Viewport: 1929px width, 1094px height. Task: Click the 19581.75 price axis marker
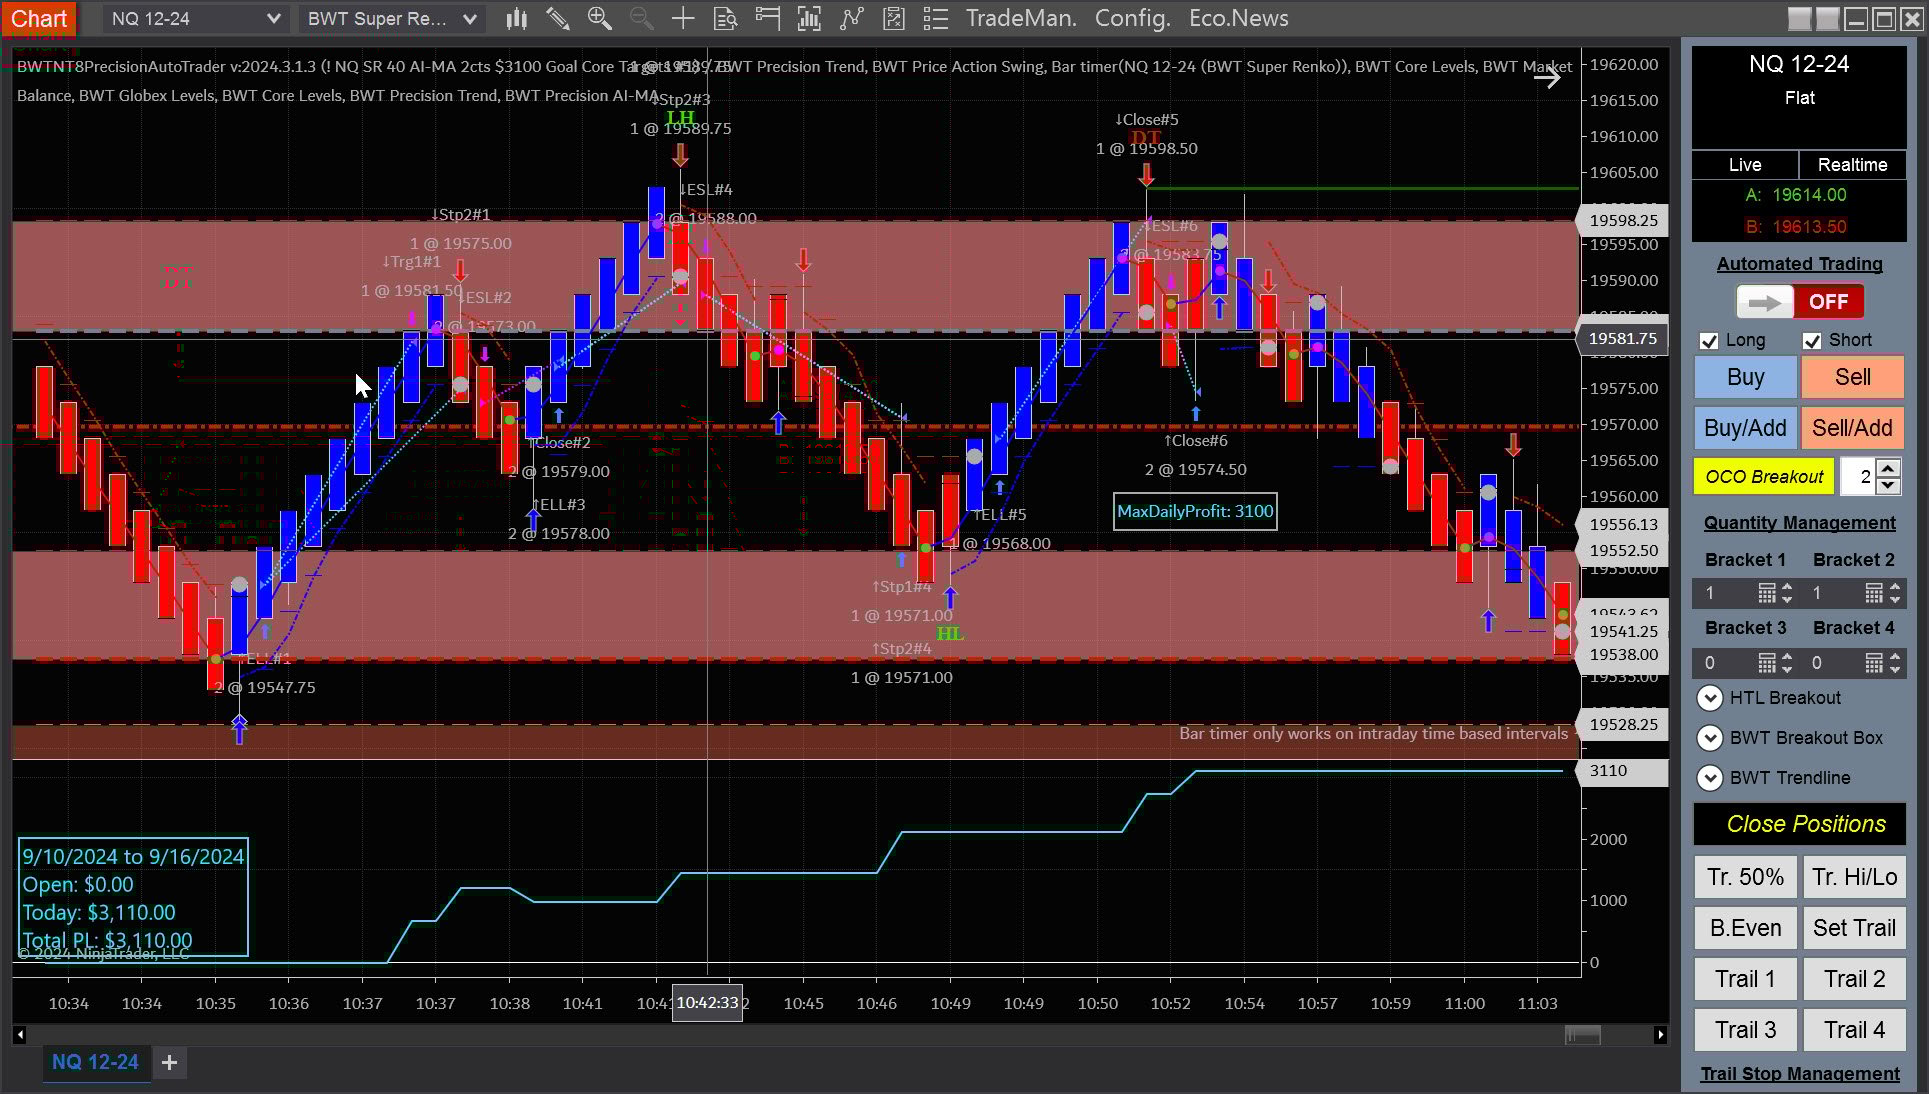(1622, 338)
